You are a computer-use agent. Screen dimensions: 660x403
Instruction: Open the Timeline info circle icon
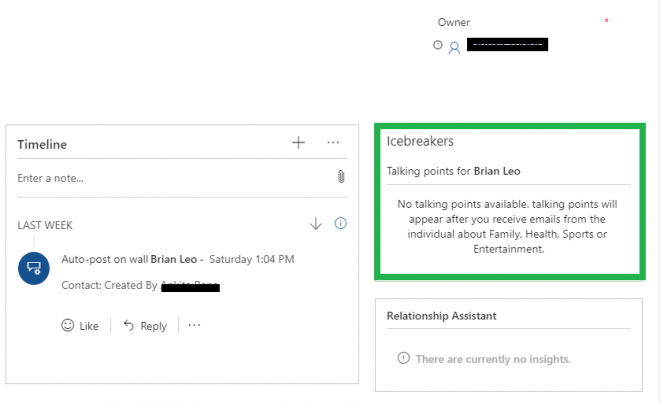pyautogui.click(x=340, y=224)
